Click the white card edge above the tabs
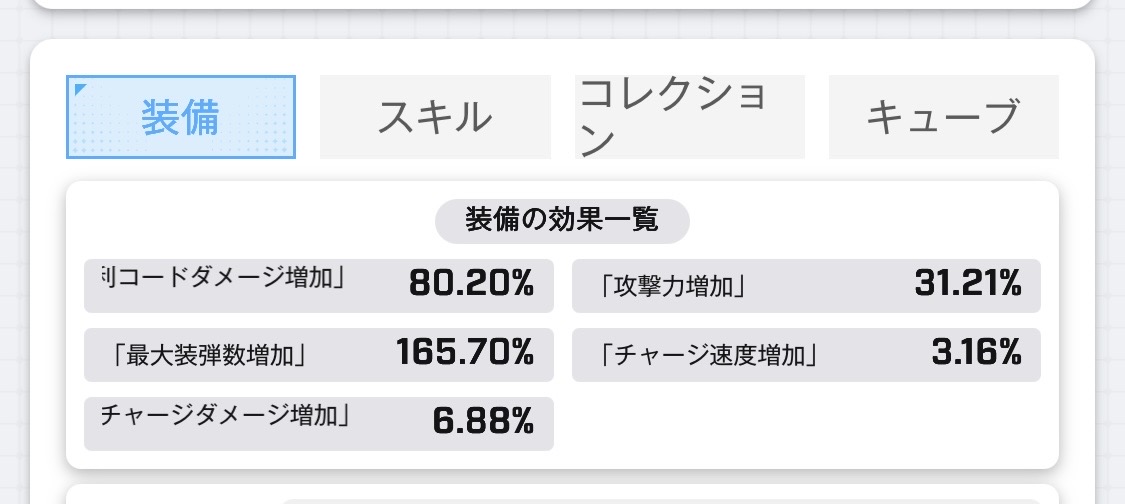 click(x=562, y=4)
